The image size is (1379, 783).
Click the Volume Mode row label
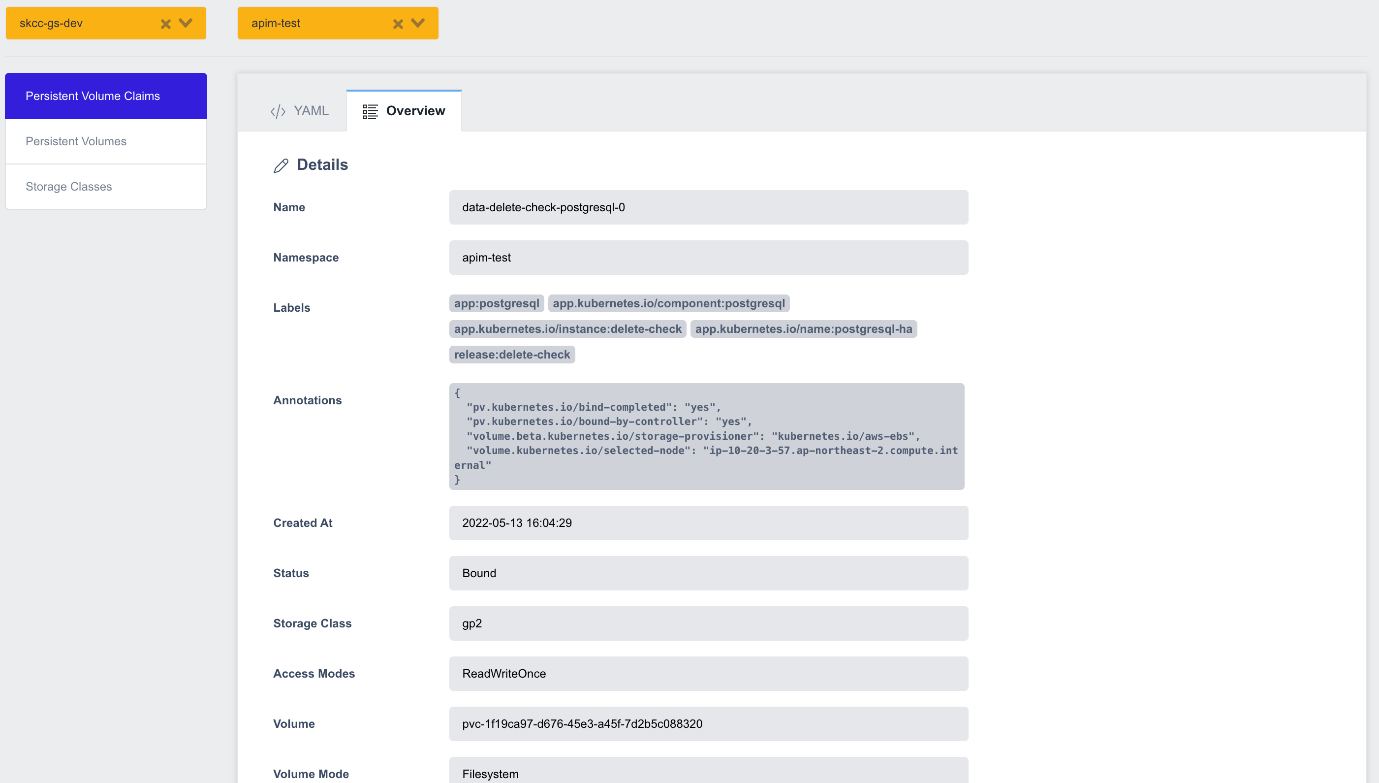coord(311,774)
